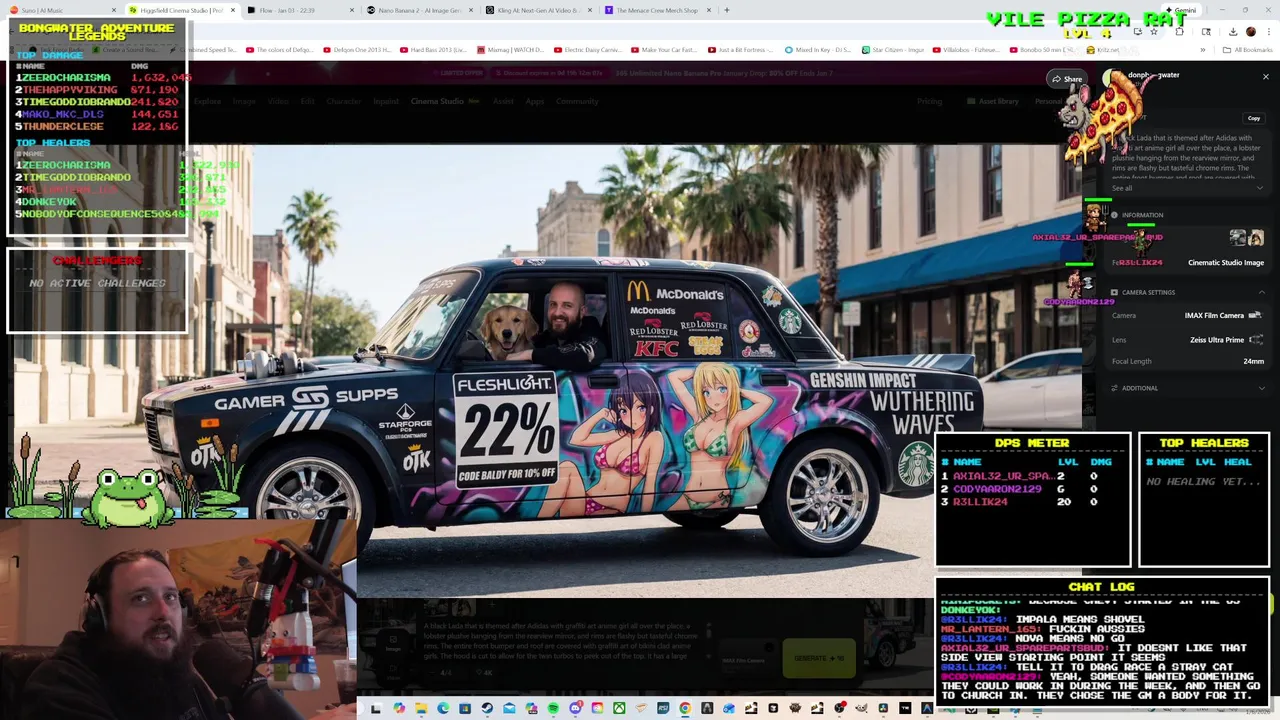Viewport: 1280px width, 720px height.
Task: Open The Menace Crew Merch Shop tab
Action: click(x=656, y=10)
